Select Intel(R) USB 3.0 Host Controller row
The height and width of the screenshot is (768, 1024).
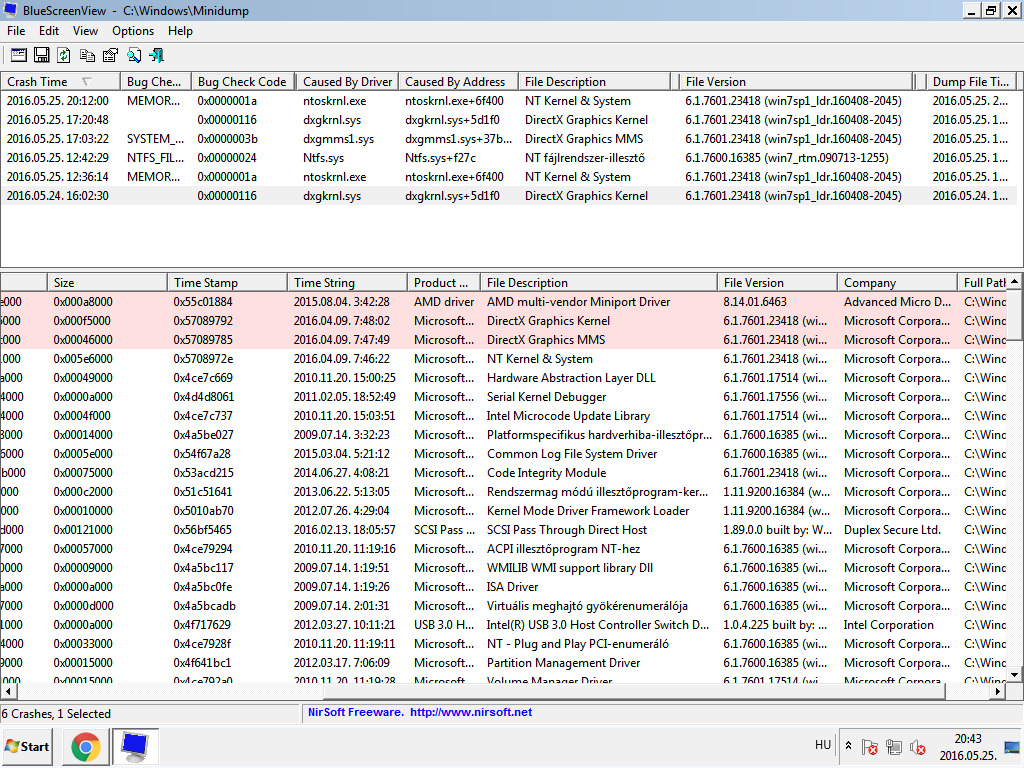tap(504, 624)
